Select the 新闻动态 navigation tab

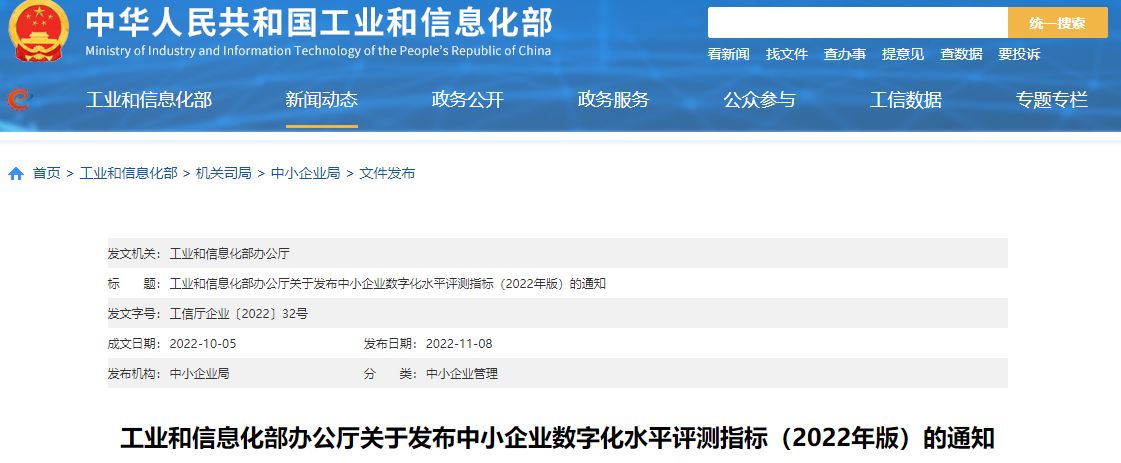pos(322,100)
